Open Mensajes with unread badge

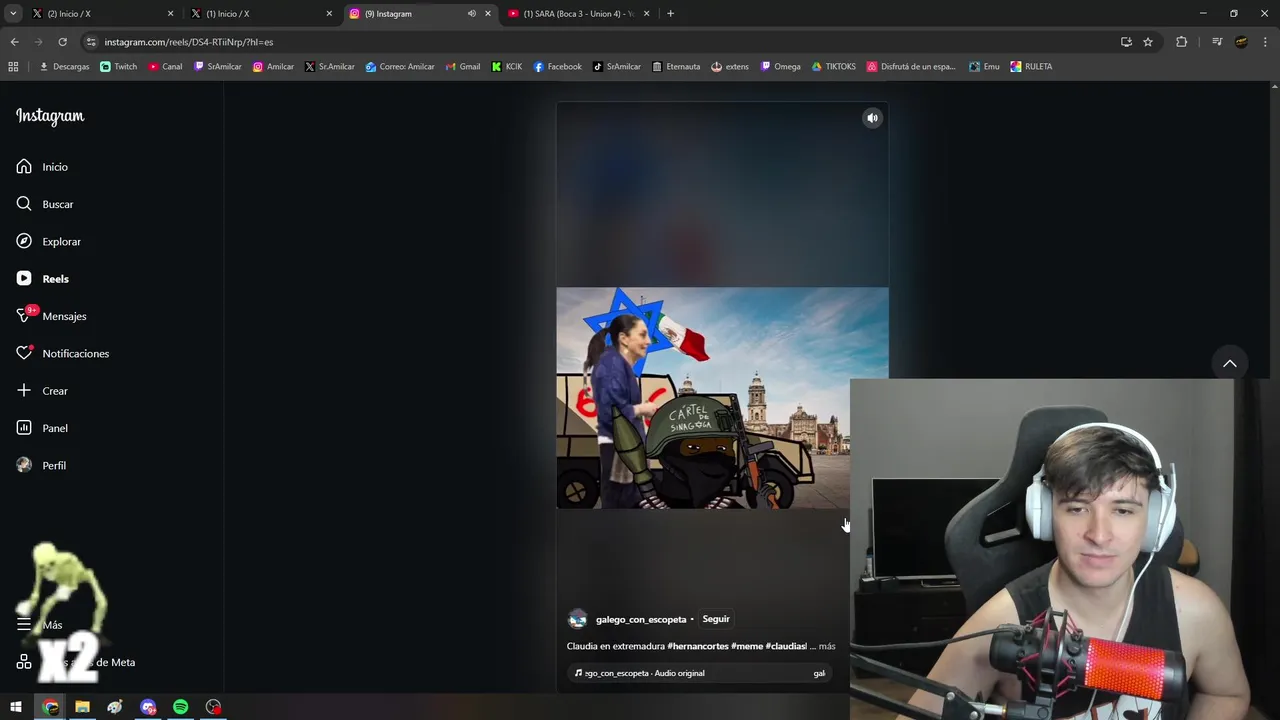click(51, 316)
